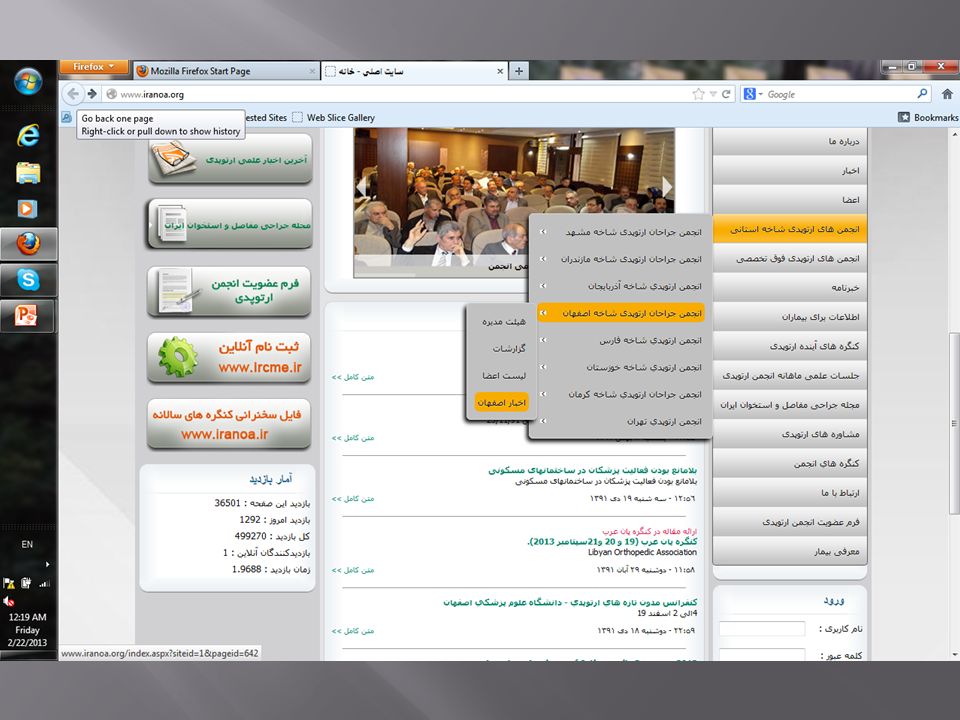Click the نام کاربری username field
The width and height of the screenshot is (960, 720).
click(762, 629)
